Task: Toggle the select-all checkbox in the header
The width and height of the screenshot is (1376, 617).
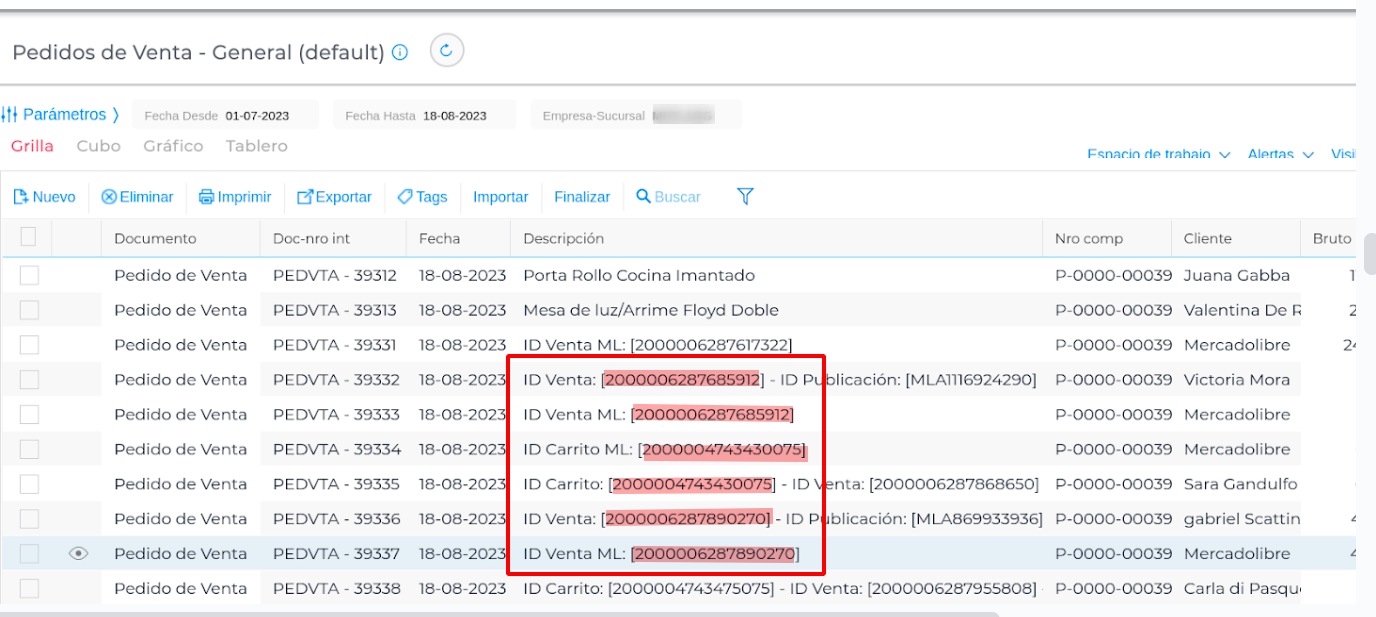Action: click(28, 237)
